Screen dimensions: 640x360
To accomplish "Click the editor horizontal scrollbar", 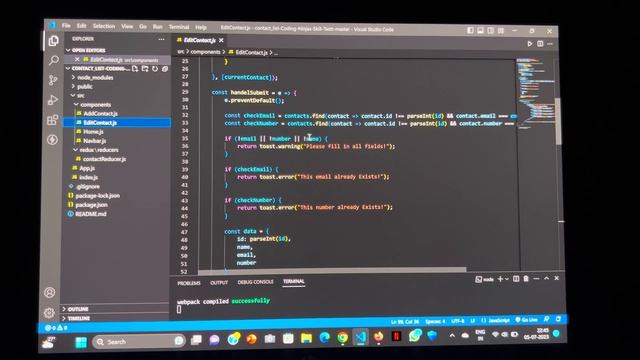I will (332, 270).
